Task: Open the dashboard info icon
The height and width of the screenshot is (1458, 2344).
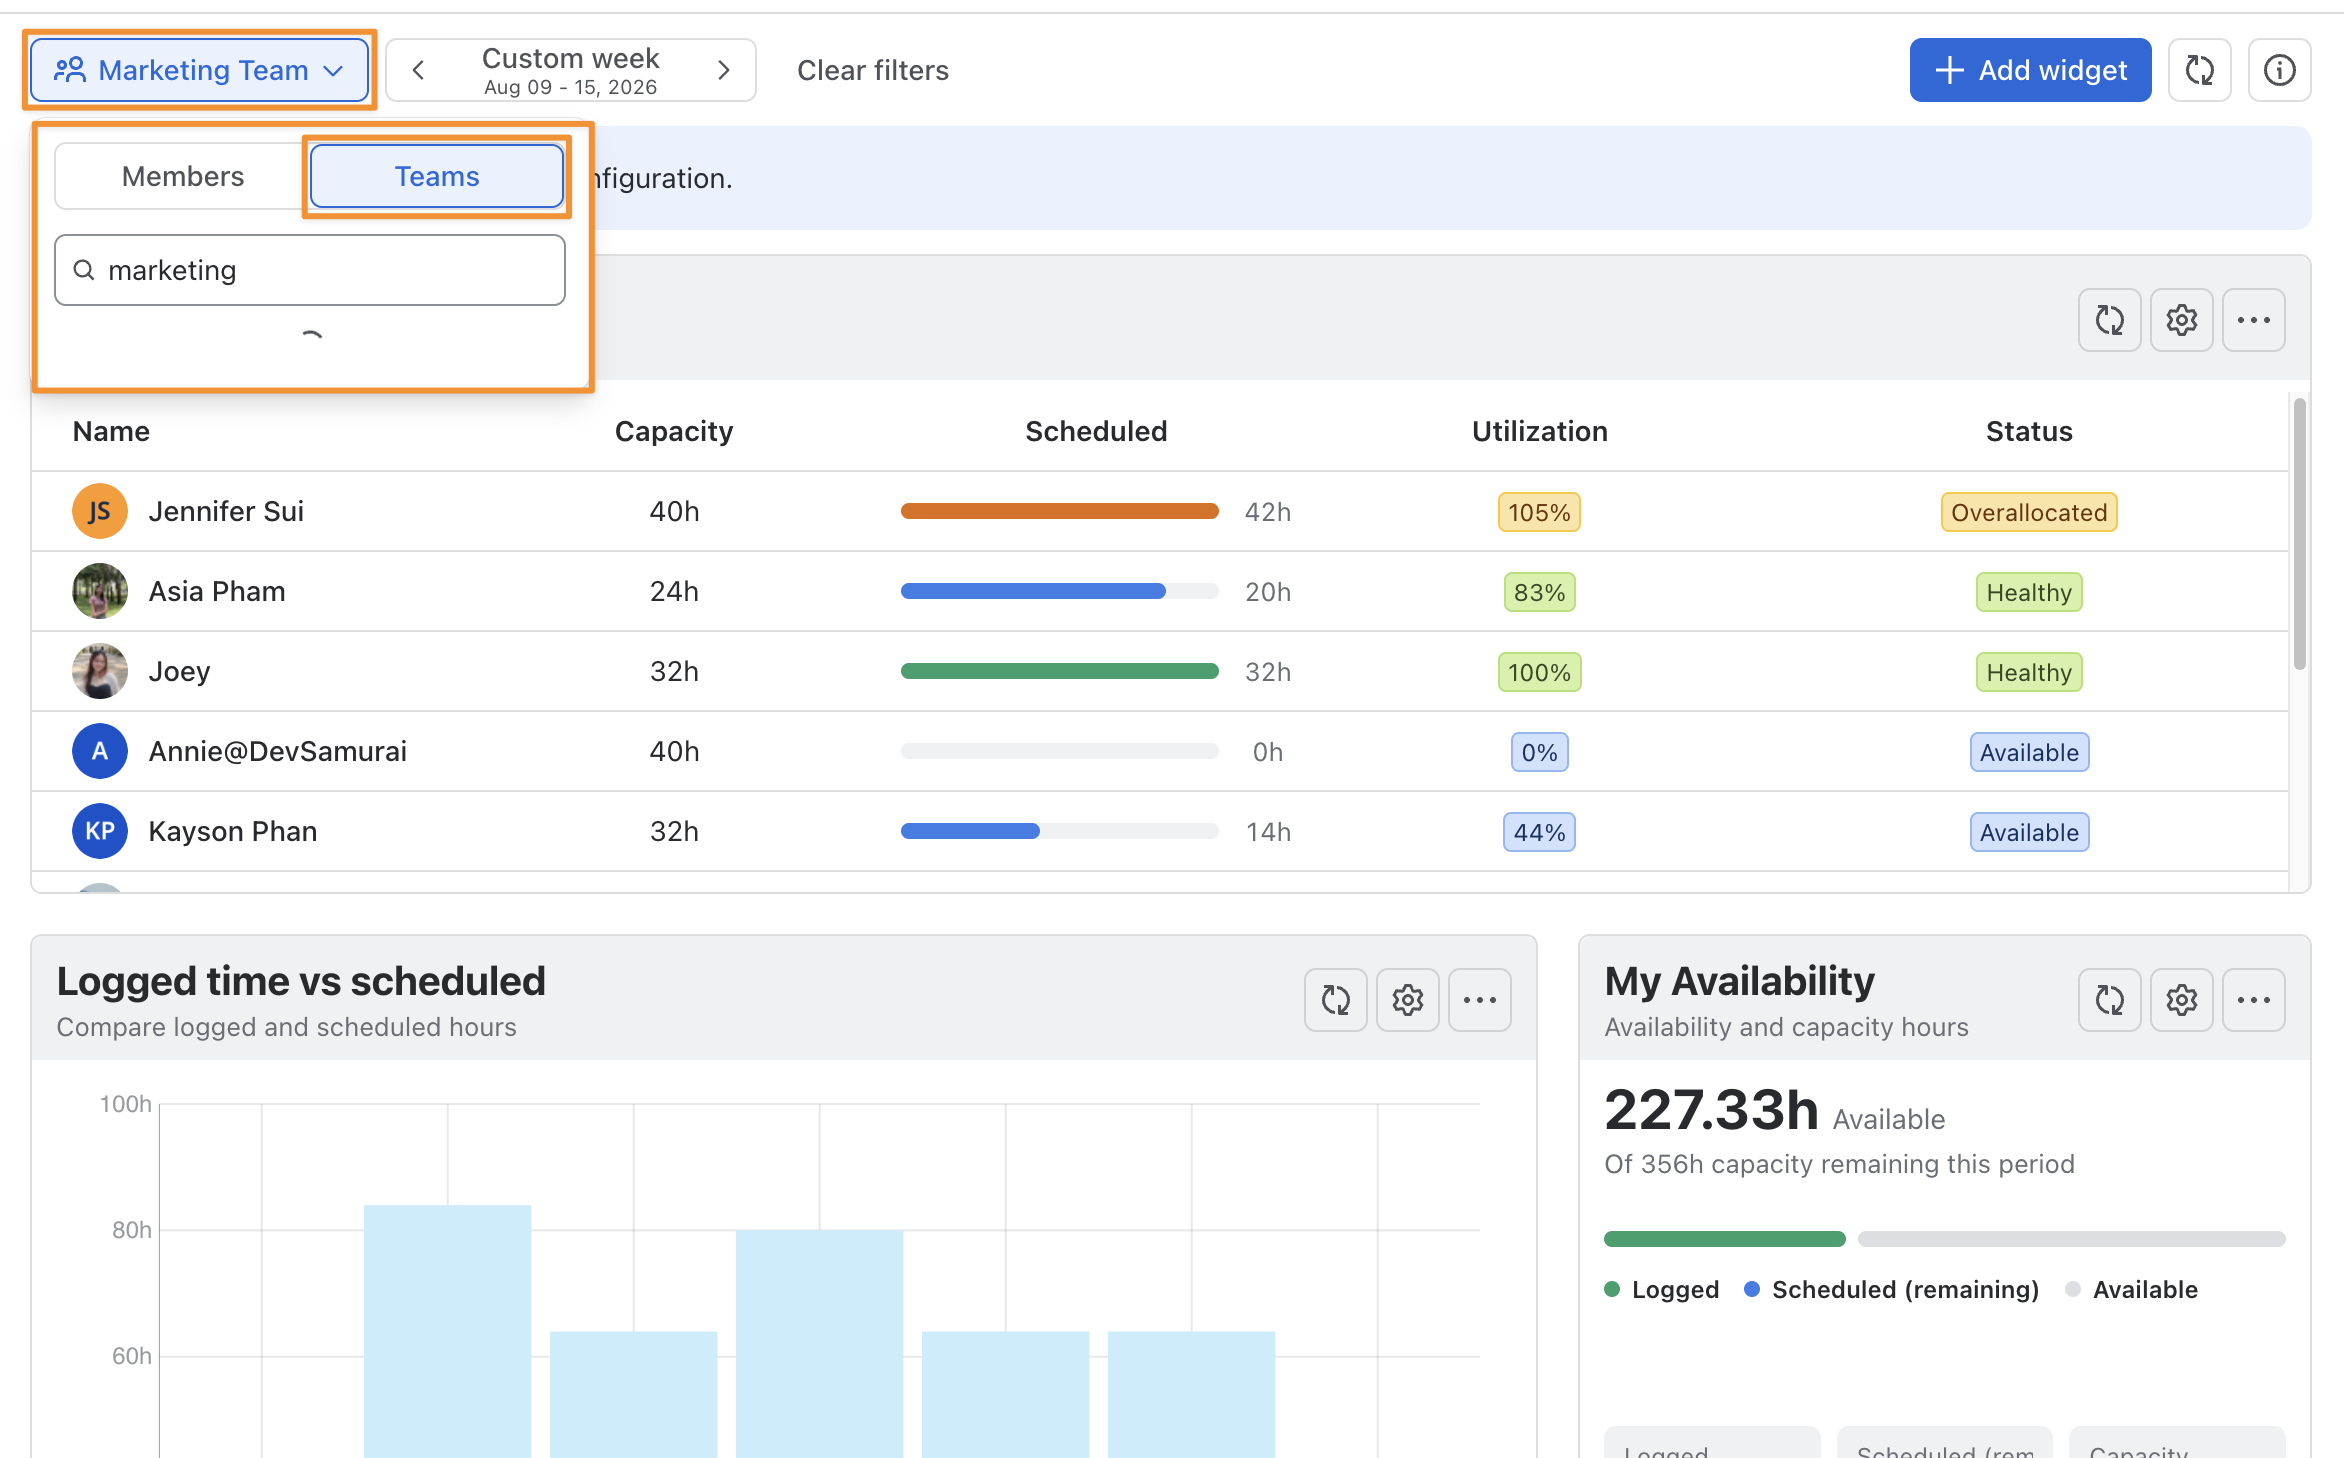Action: (2279, 70)
